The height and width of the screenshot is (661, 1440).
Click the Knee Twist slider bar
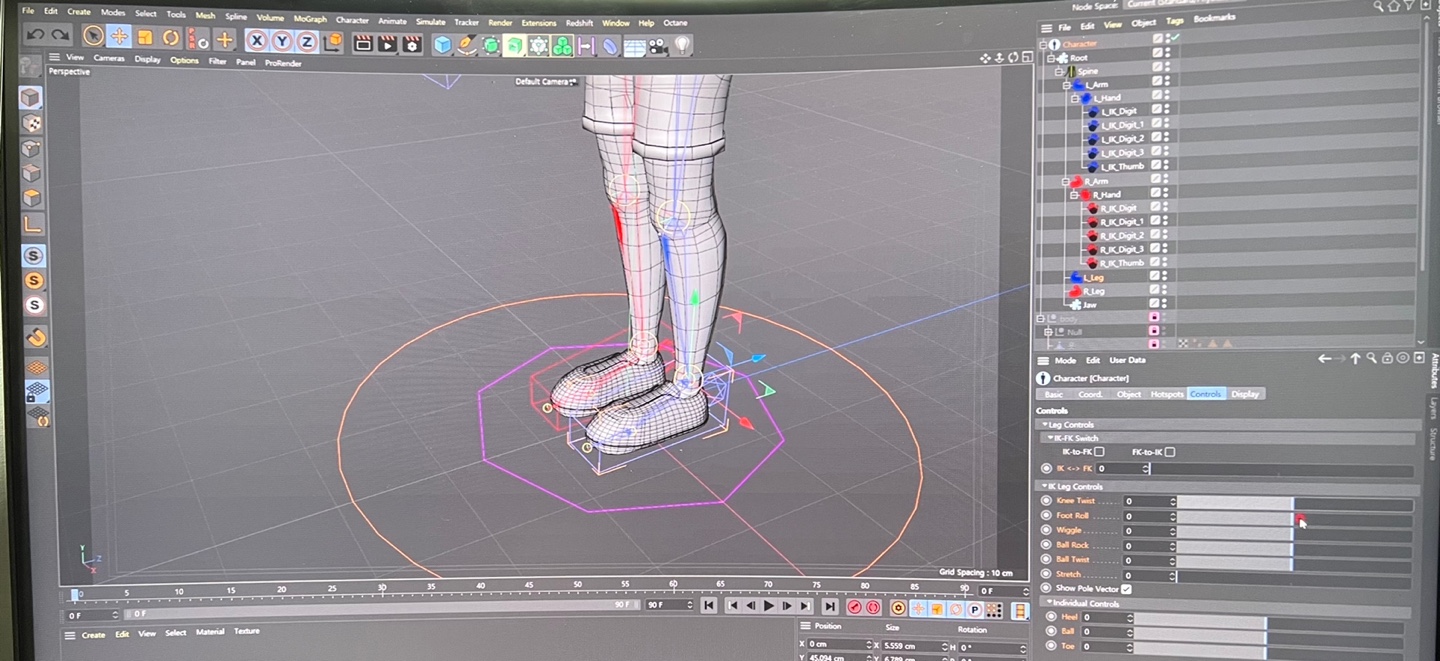(1234, 501)
